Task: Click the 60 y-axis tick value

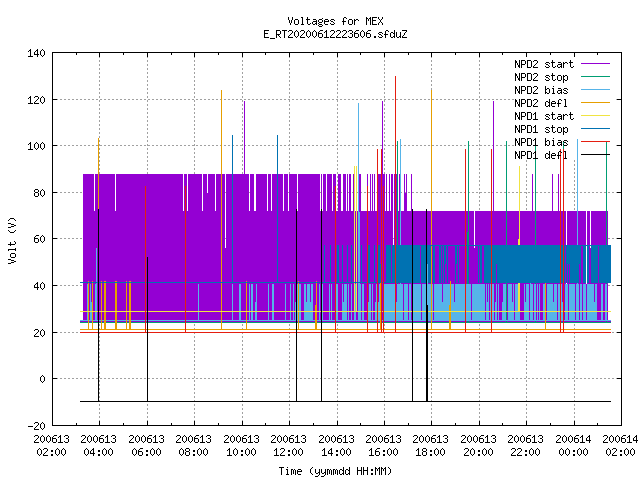Action: pos(39,239)
